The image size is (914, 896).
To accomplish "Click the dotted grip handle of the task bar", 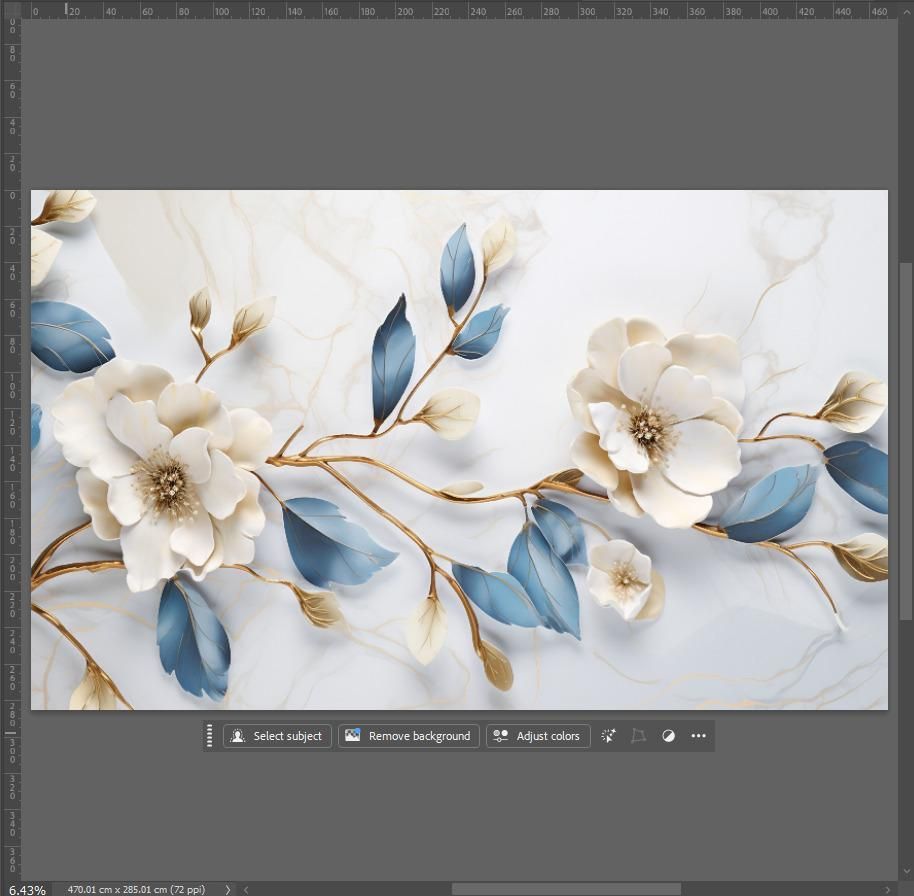I will point(209,736).
